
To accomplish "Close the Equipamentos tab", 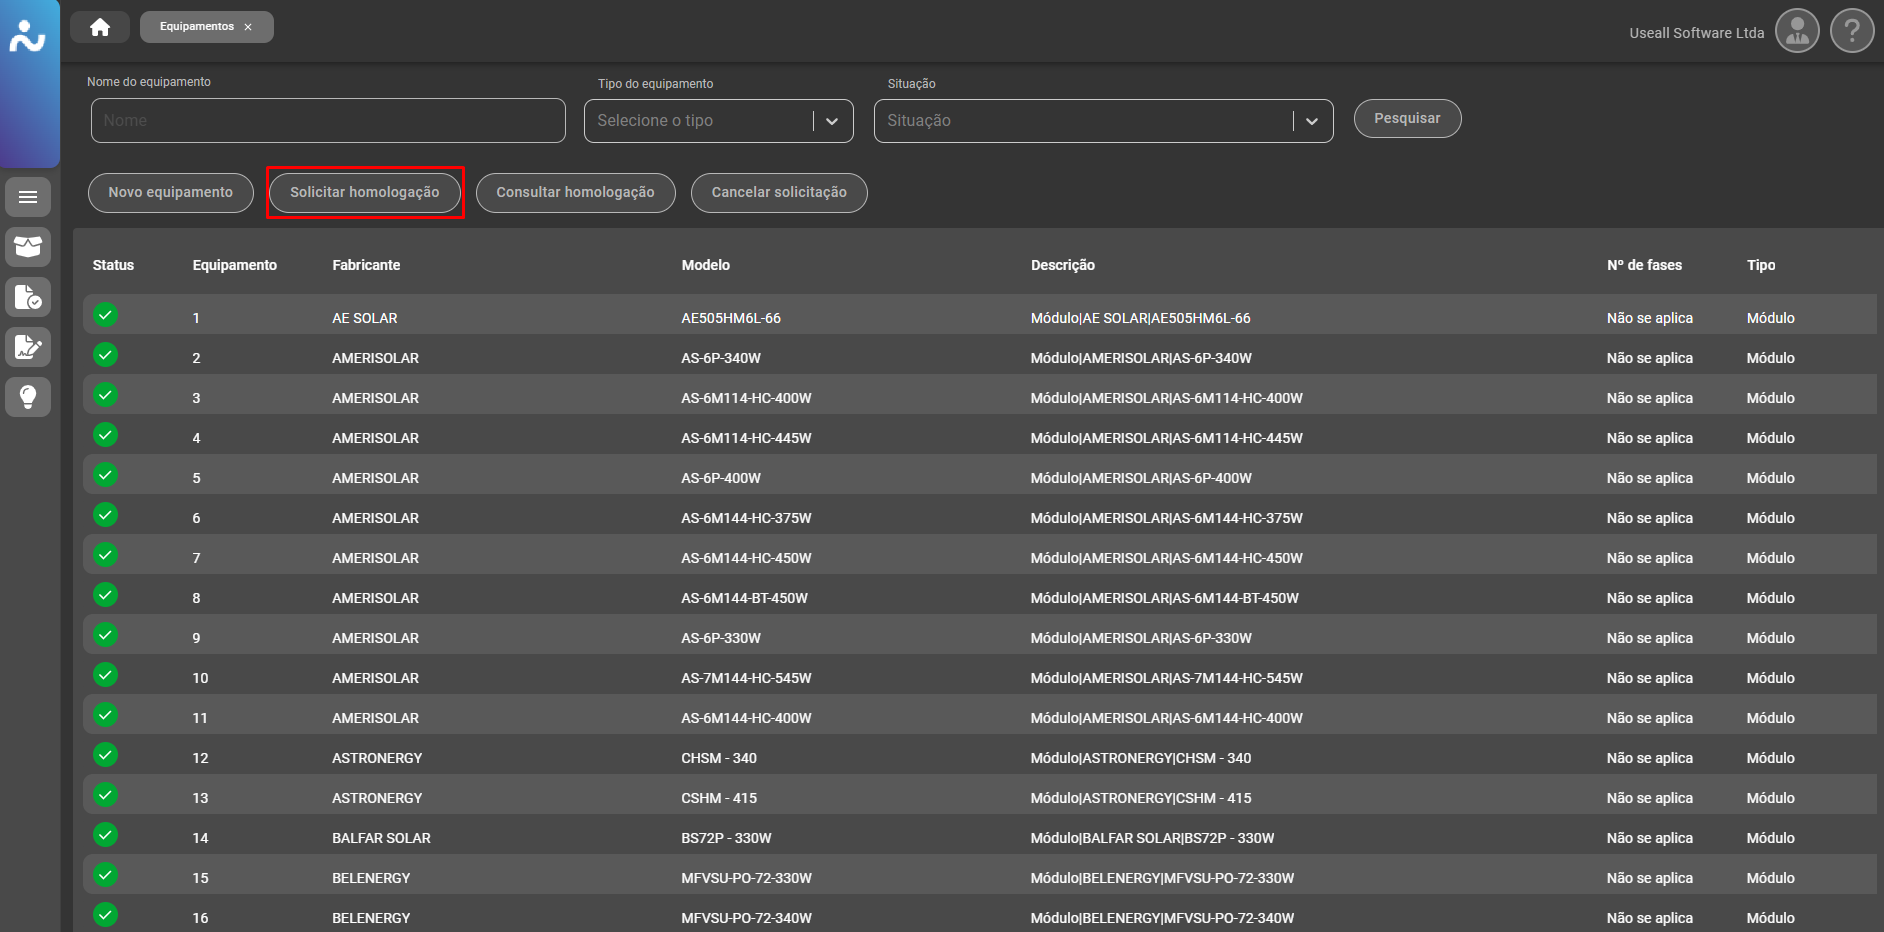I will pos(248,27).
